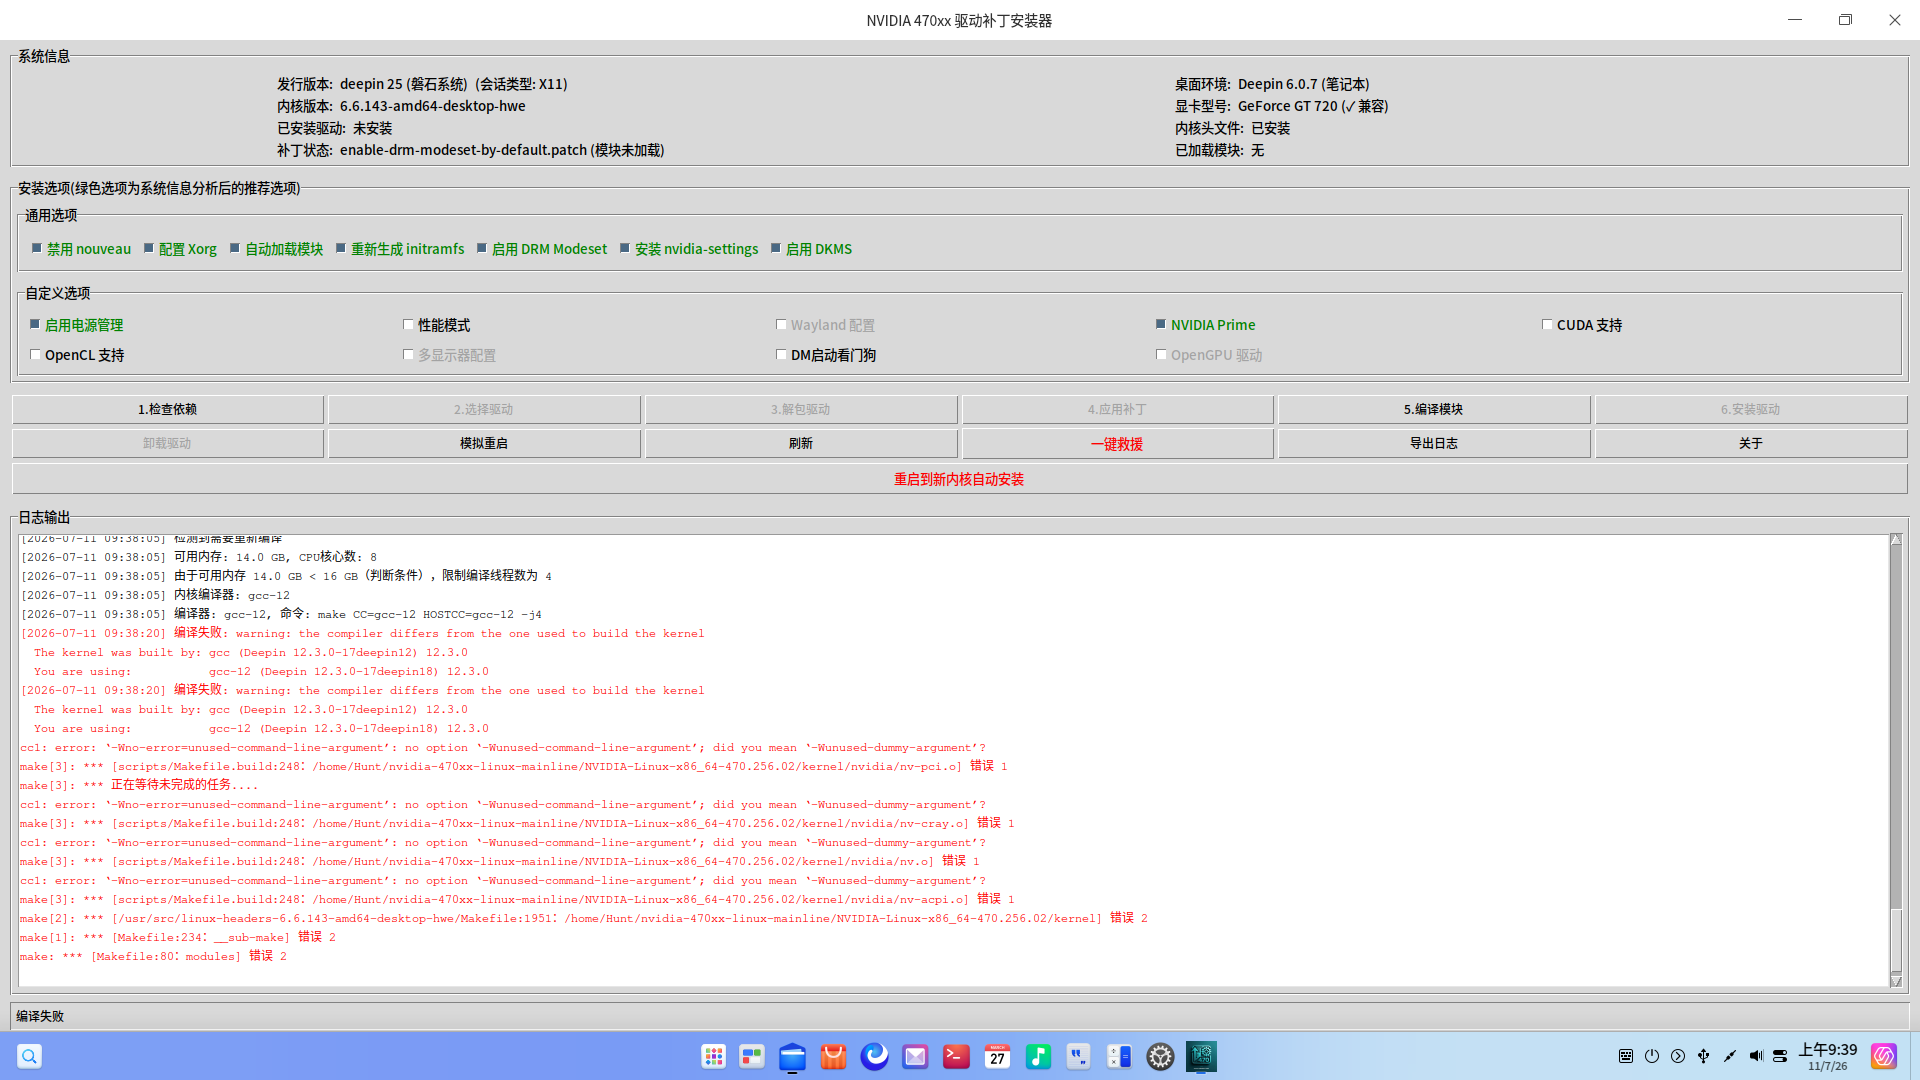Enable the 性能模式 checkbox
This screenshot has height=1080, width=1920.
(x=408, y=324)
